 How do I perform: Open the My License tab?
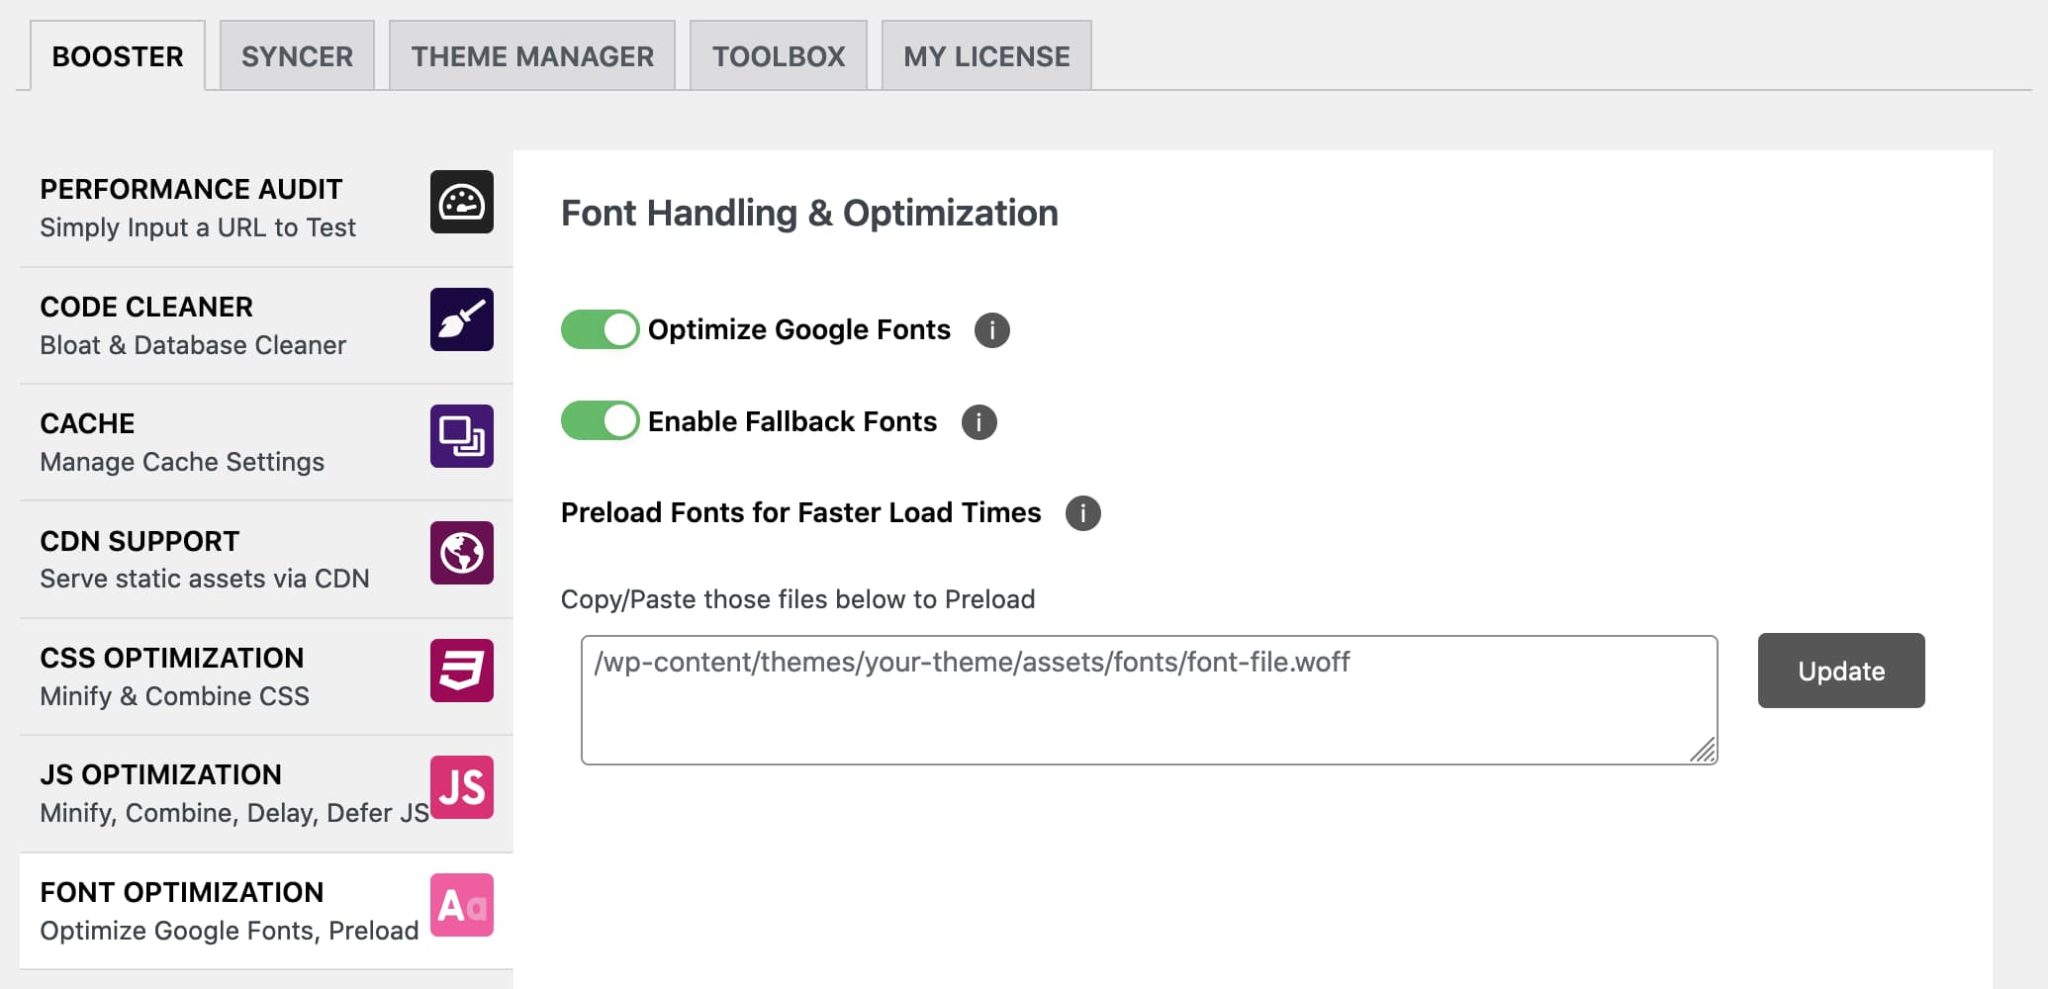pos(984,56)
